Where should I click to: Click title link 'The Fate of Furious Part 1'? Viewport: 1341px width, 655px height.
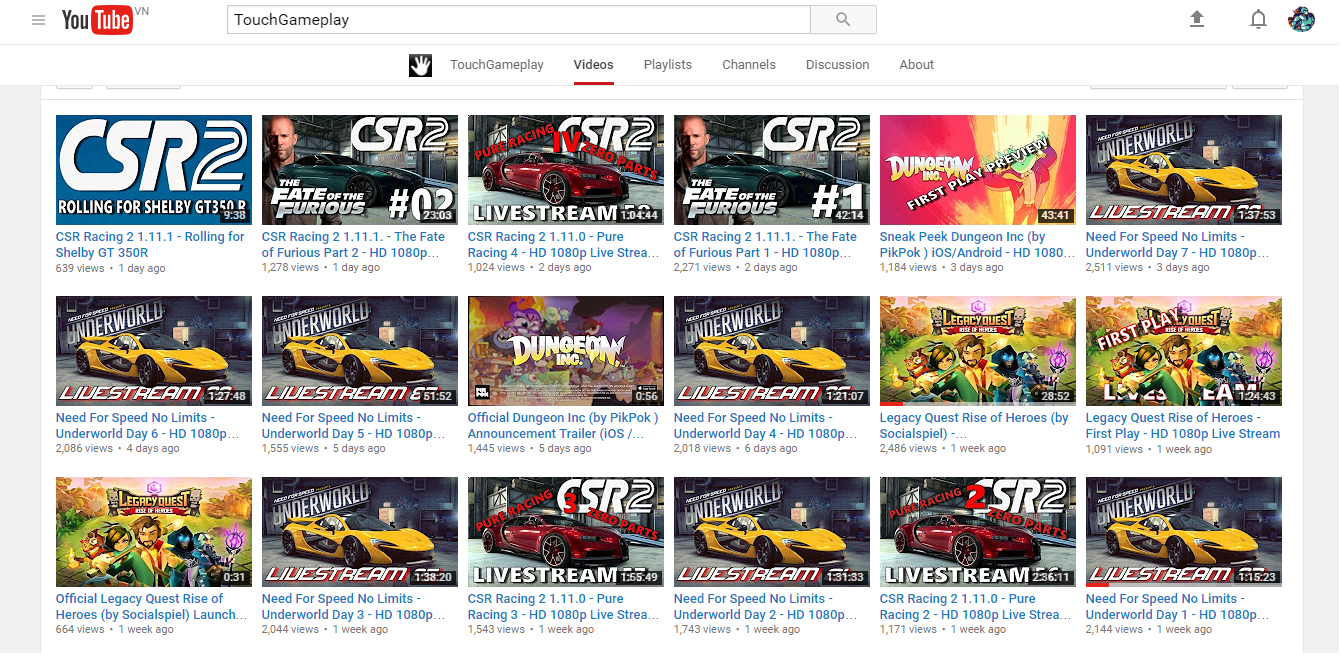coord(766,245)
